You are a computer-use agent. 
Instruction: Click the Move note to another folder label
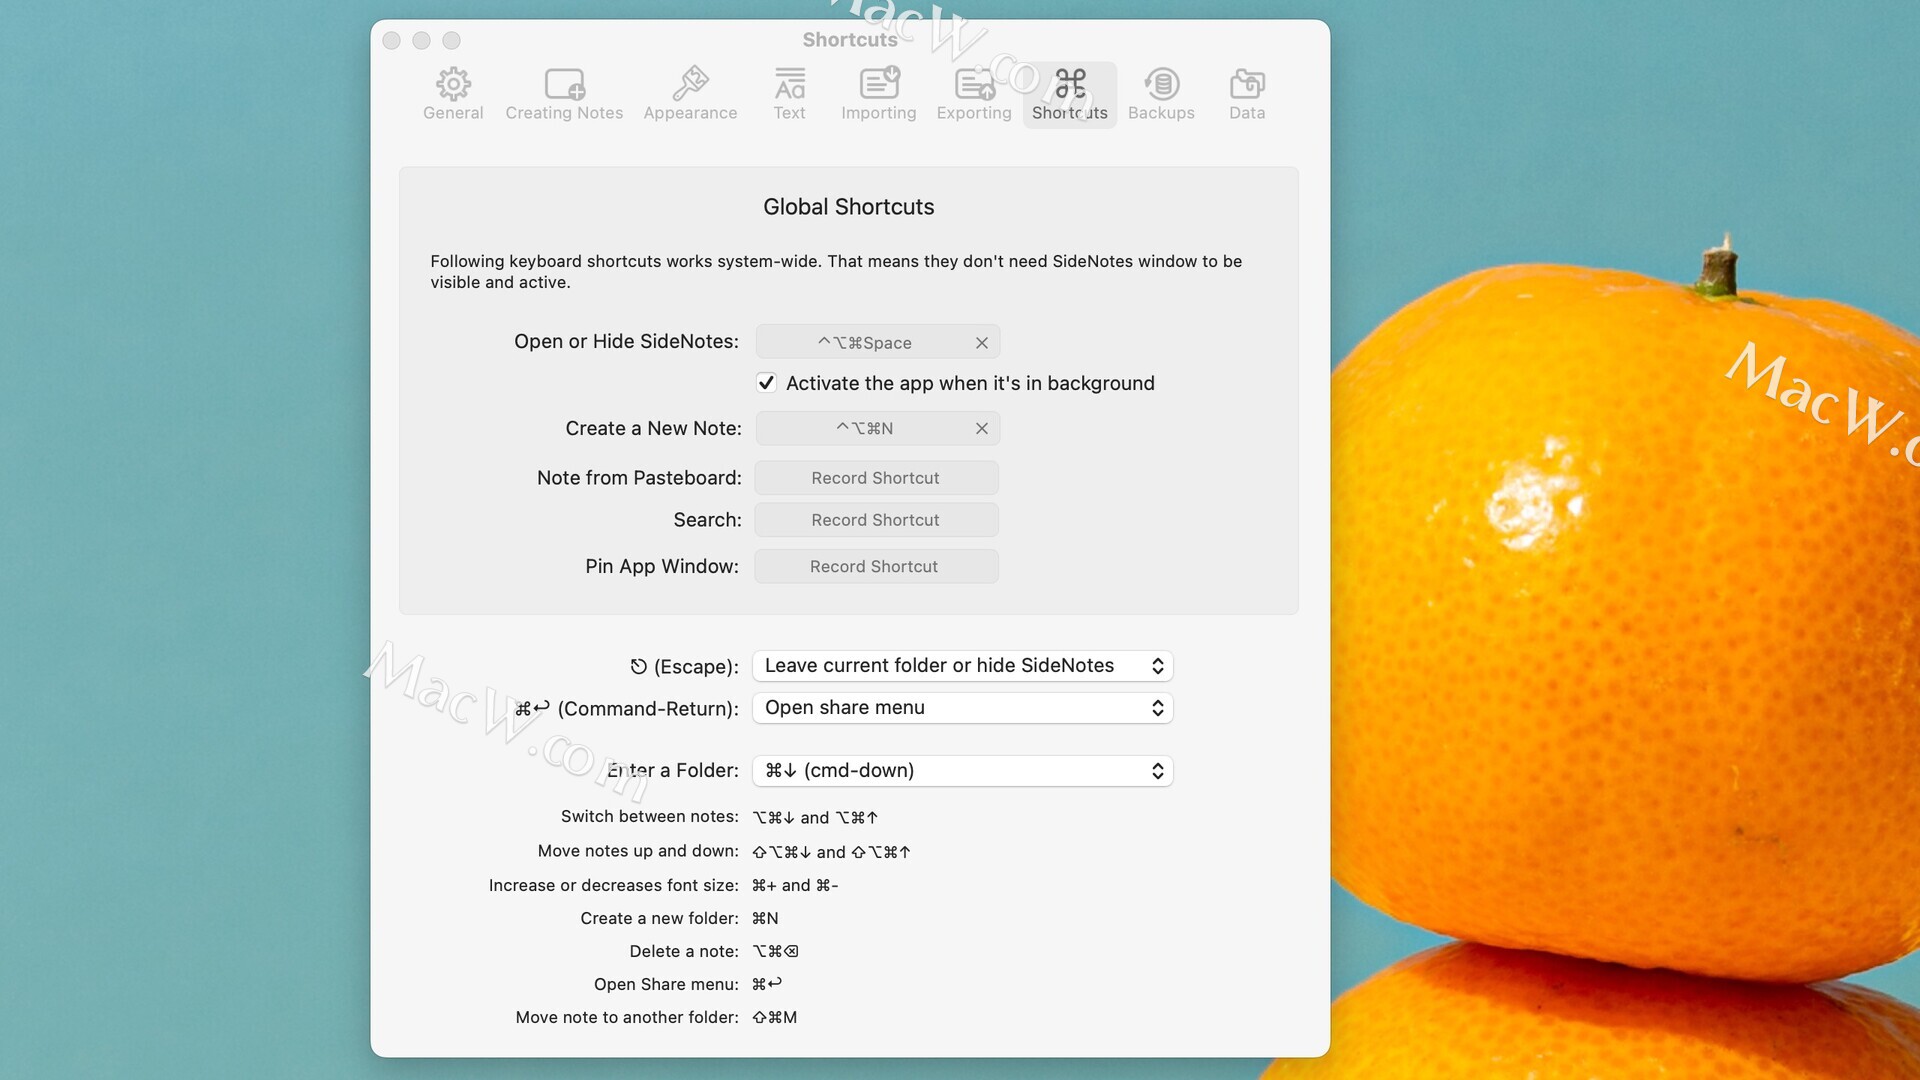pyautogui.click(x=627, y=1017)
